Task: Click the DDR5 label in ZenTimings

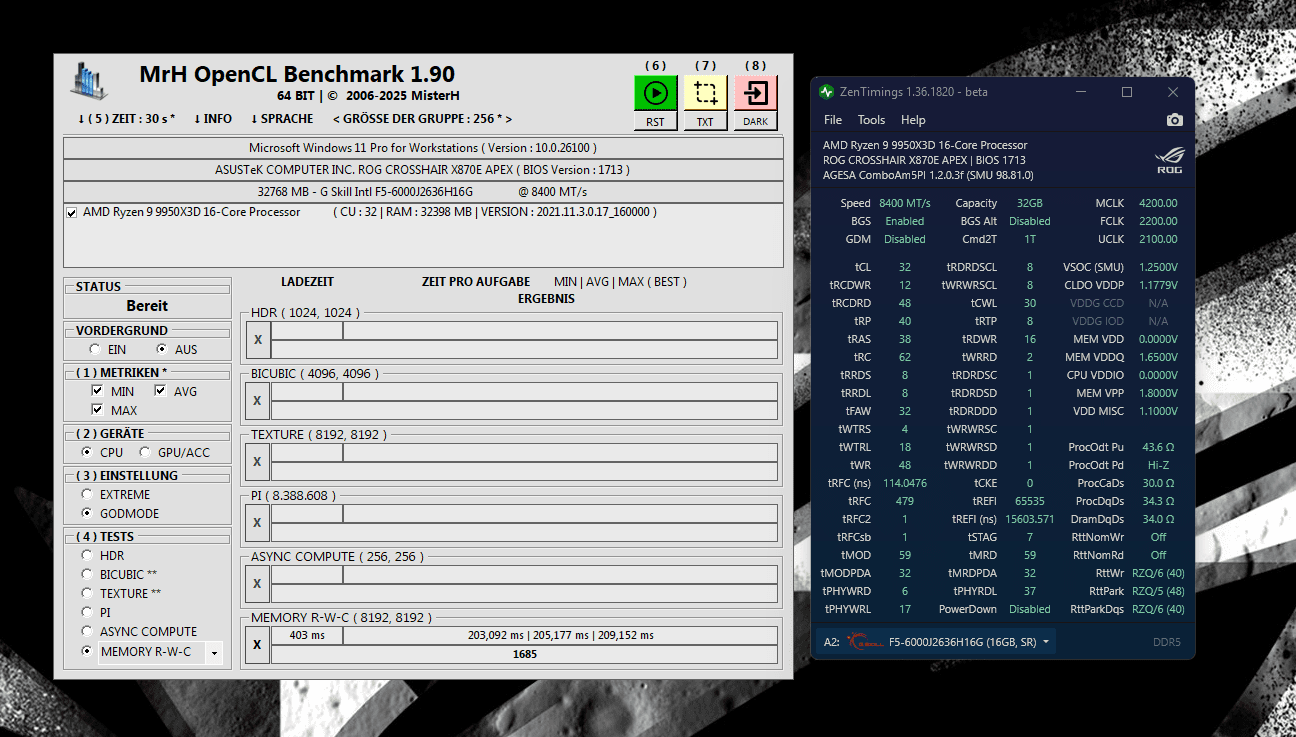Action: (1167, 642)
